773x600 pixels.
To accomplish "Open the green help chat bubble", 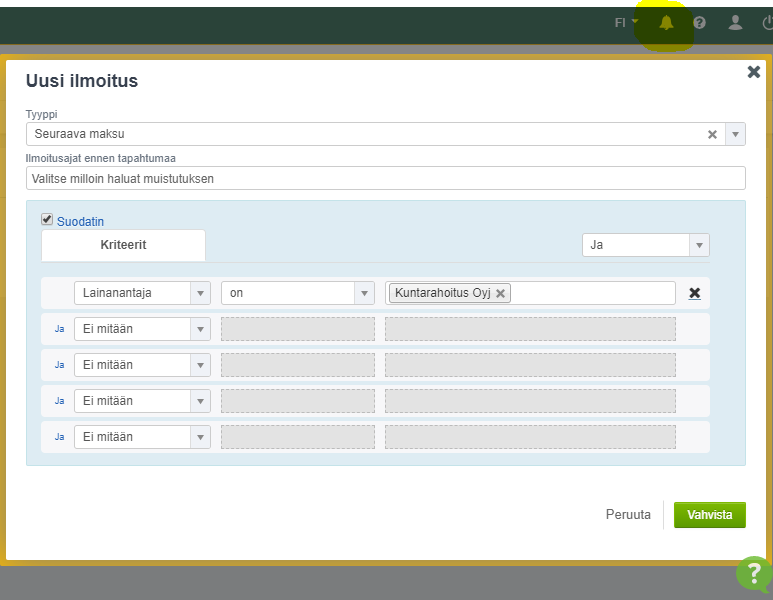I will point(754,574).
